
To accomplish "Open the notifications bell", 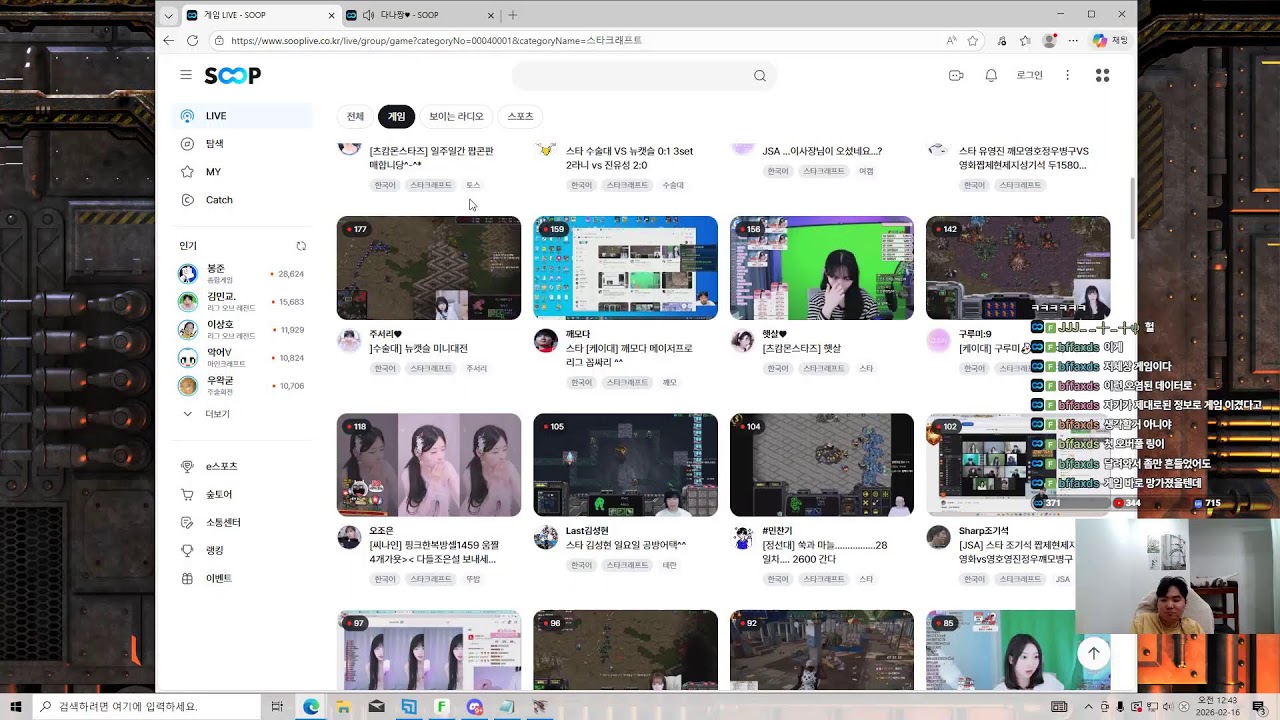I will 991,75.
